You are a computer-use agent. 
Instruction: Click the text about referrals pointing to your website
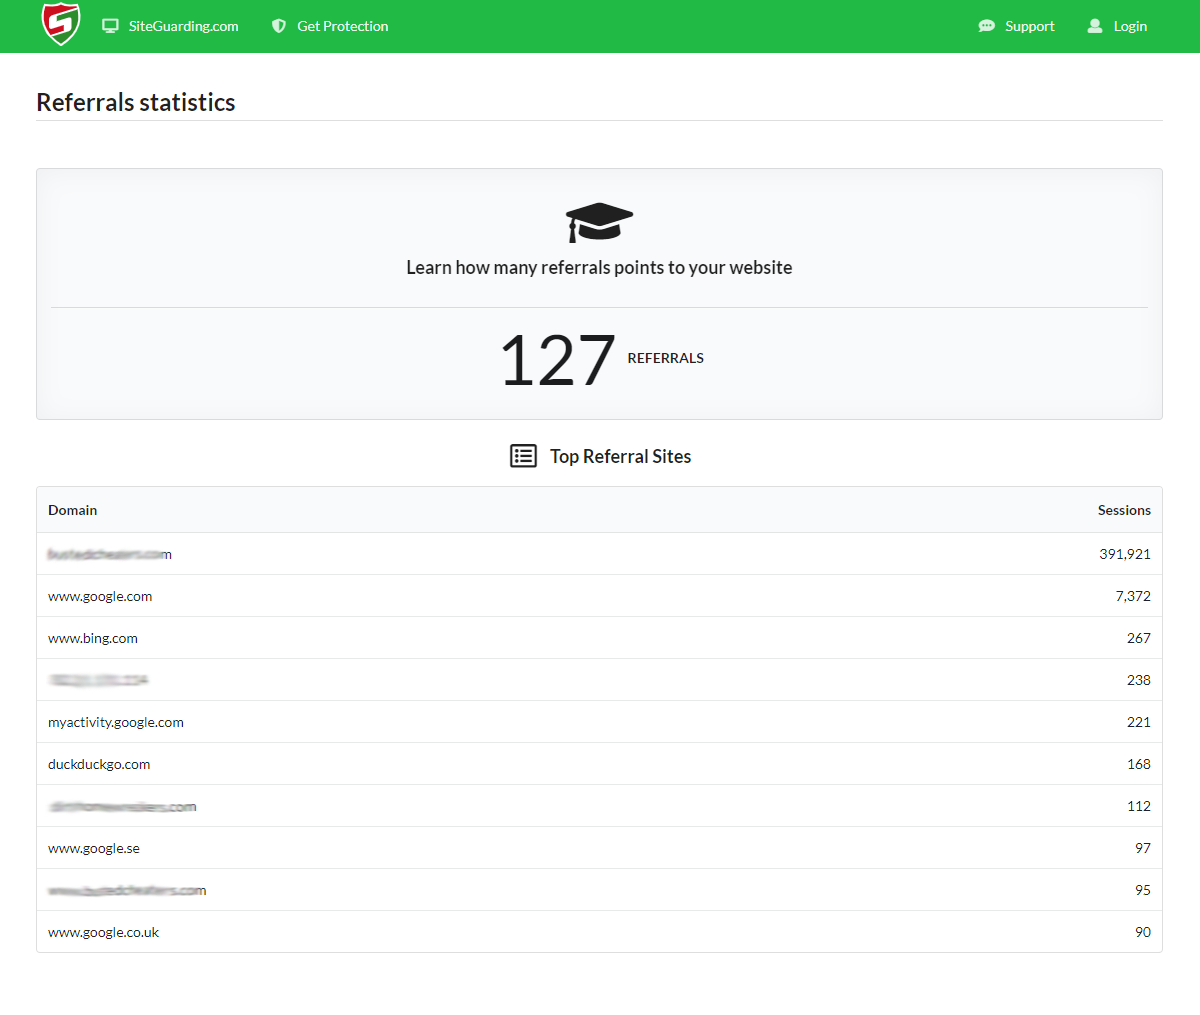pyautogui.click(x=599, y=267)
